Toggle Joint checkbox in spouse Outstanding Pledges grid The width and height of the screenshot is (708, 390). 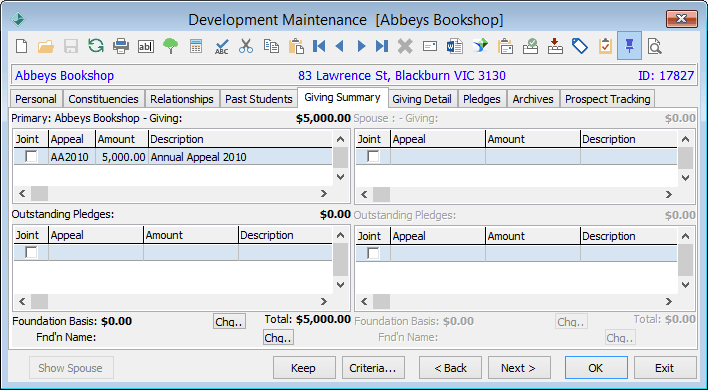(373, 253)
